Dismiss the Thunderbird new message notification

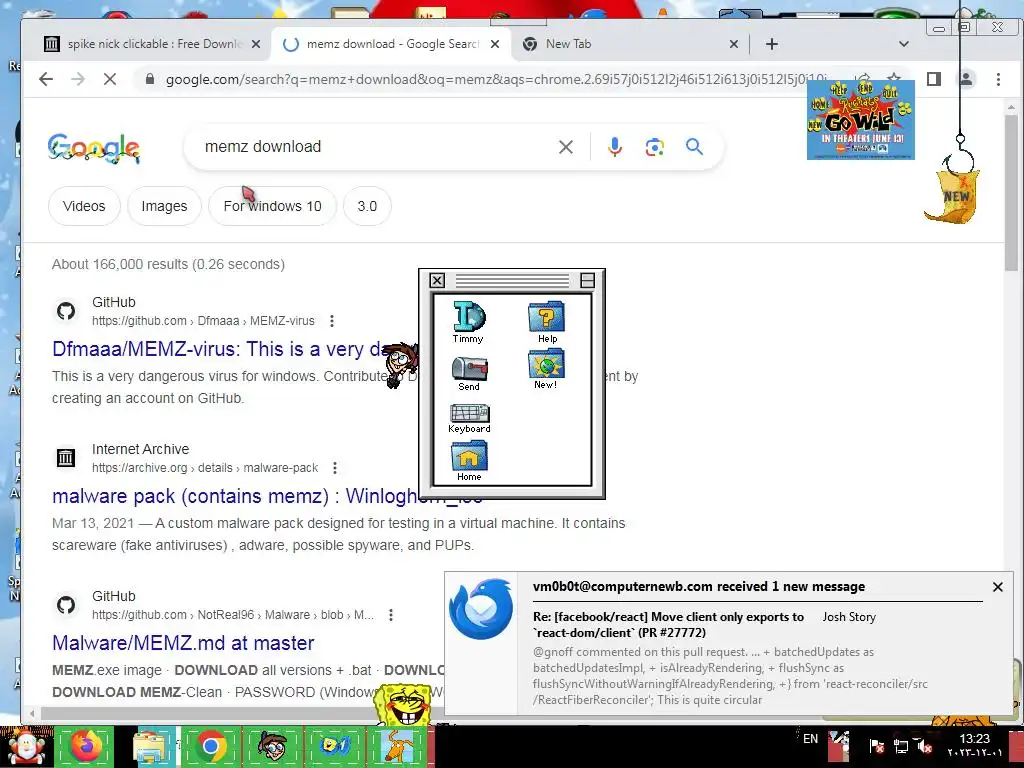[998, 587]
